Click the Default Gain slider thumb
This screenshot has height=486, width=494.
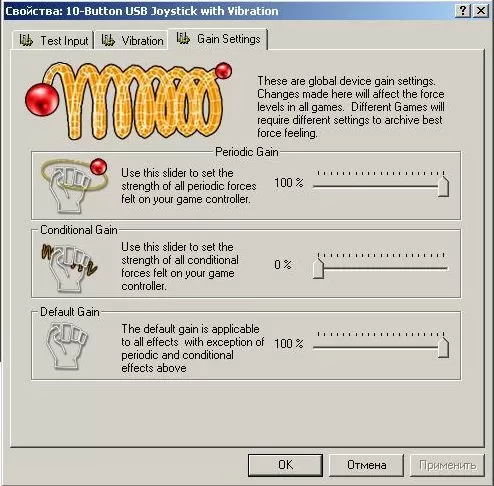443,347
